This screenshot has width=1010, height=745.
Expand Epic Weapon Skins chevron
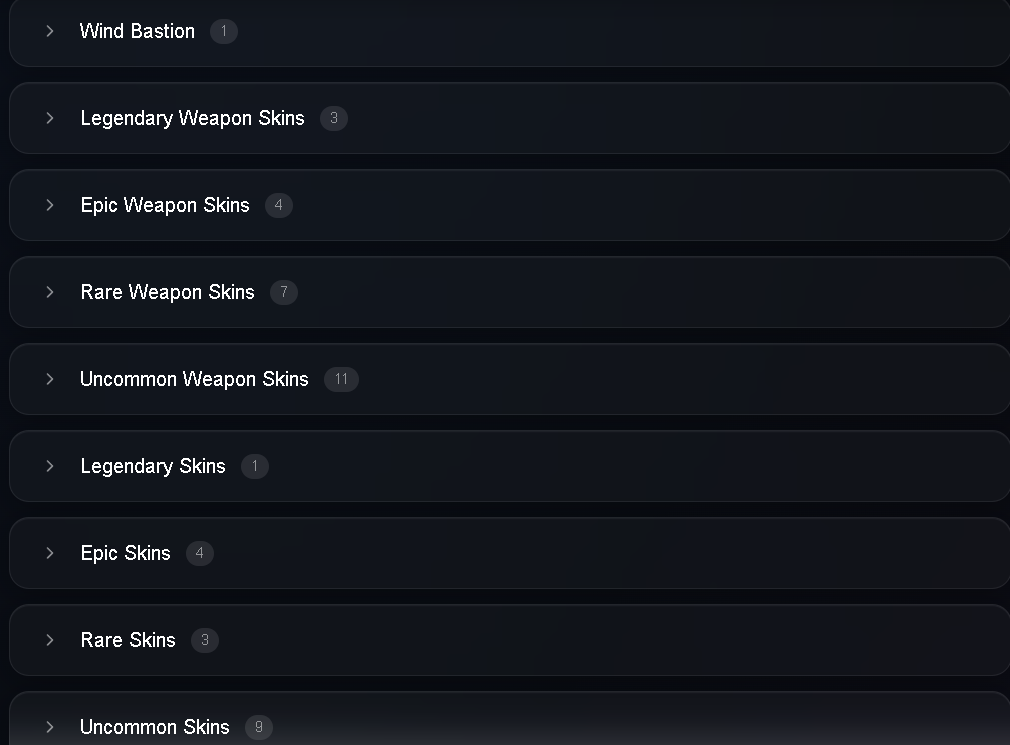coord(50,205)
